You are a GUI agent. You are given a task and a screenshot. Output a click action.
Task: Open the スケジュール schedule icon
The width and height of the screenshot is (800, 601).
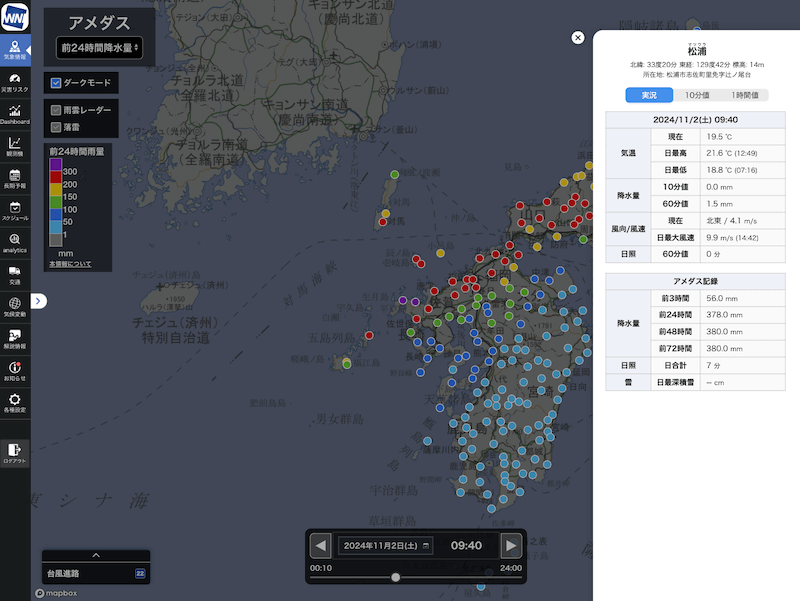coord(15,211)
